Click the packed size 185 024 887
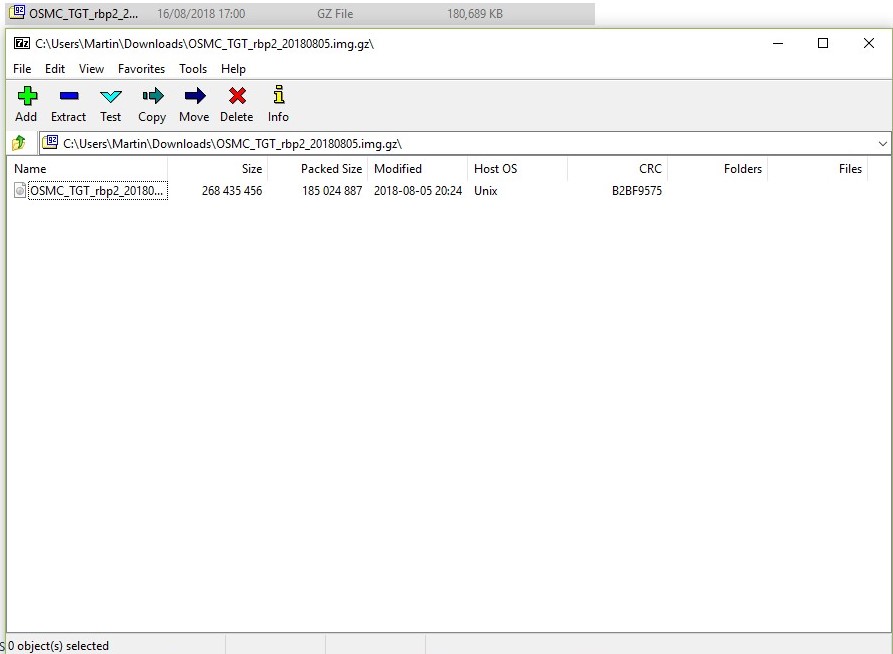 (x=332, y=191)
